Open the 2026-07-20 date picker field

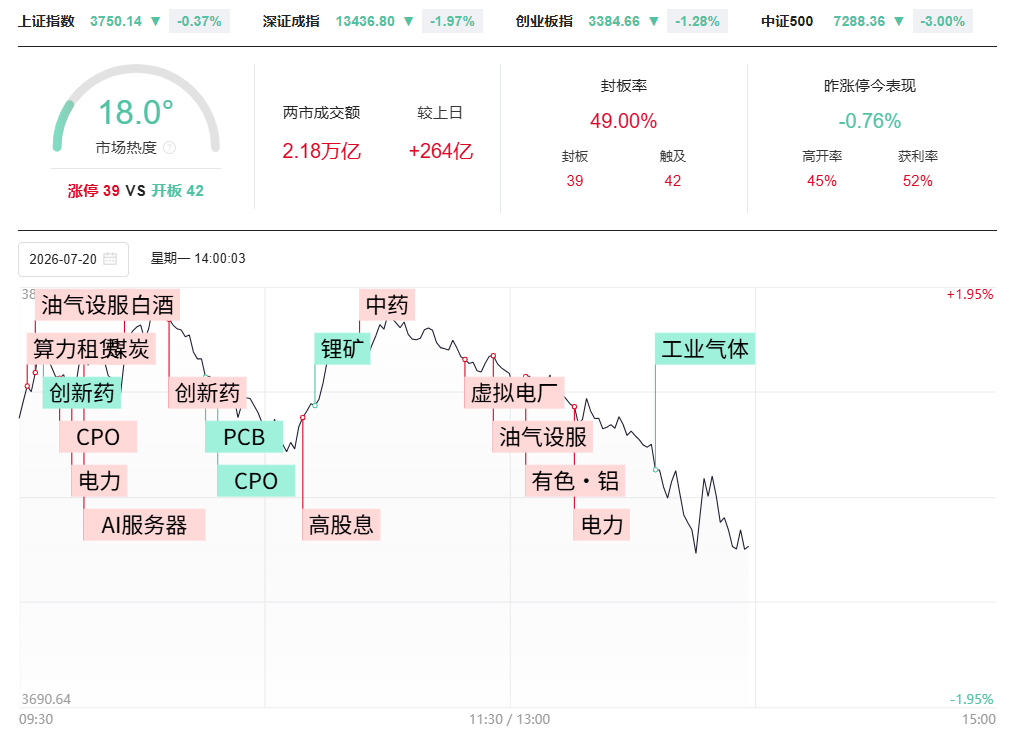tap(73, 259)
